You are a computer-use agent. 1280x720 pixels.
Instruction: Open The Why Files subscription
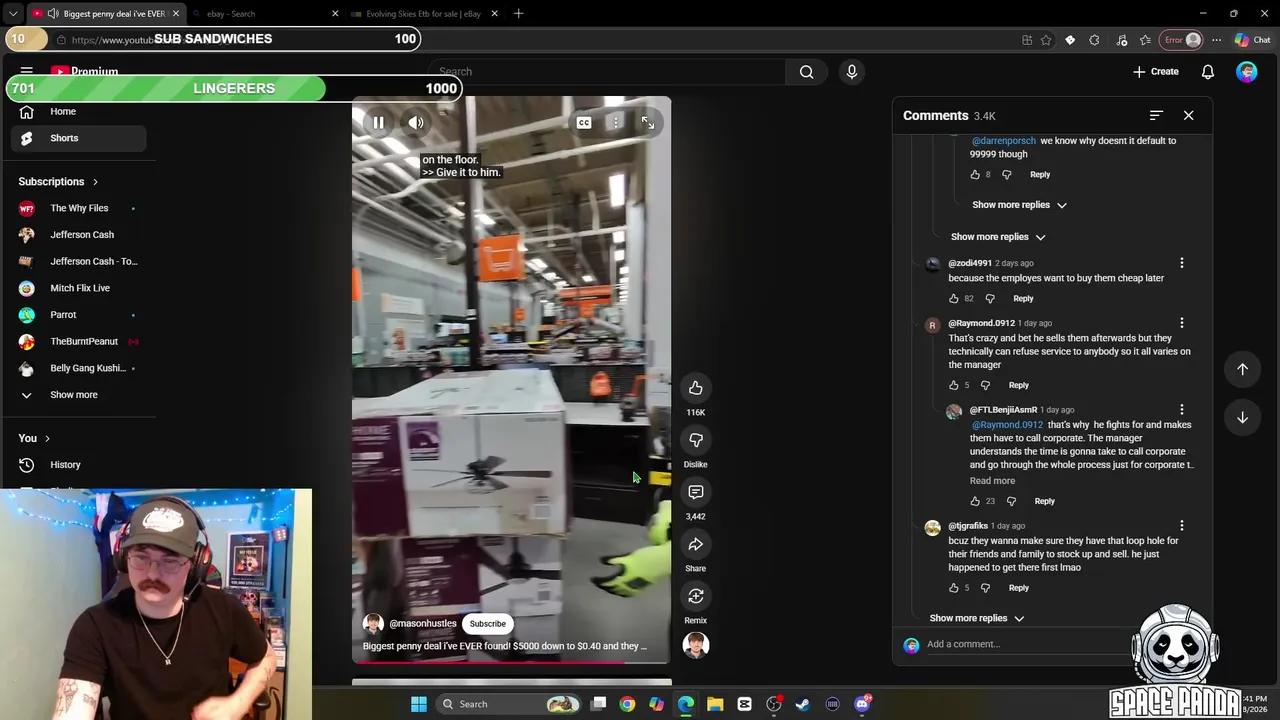click(78, 208)
